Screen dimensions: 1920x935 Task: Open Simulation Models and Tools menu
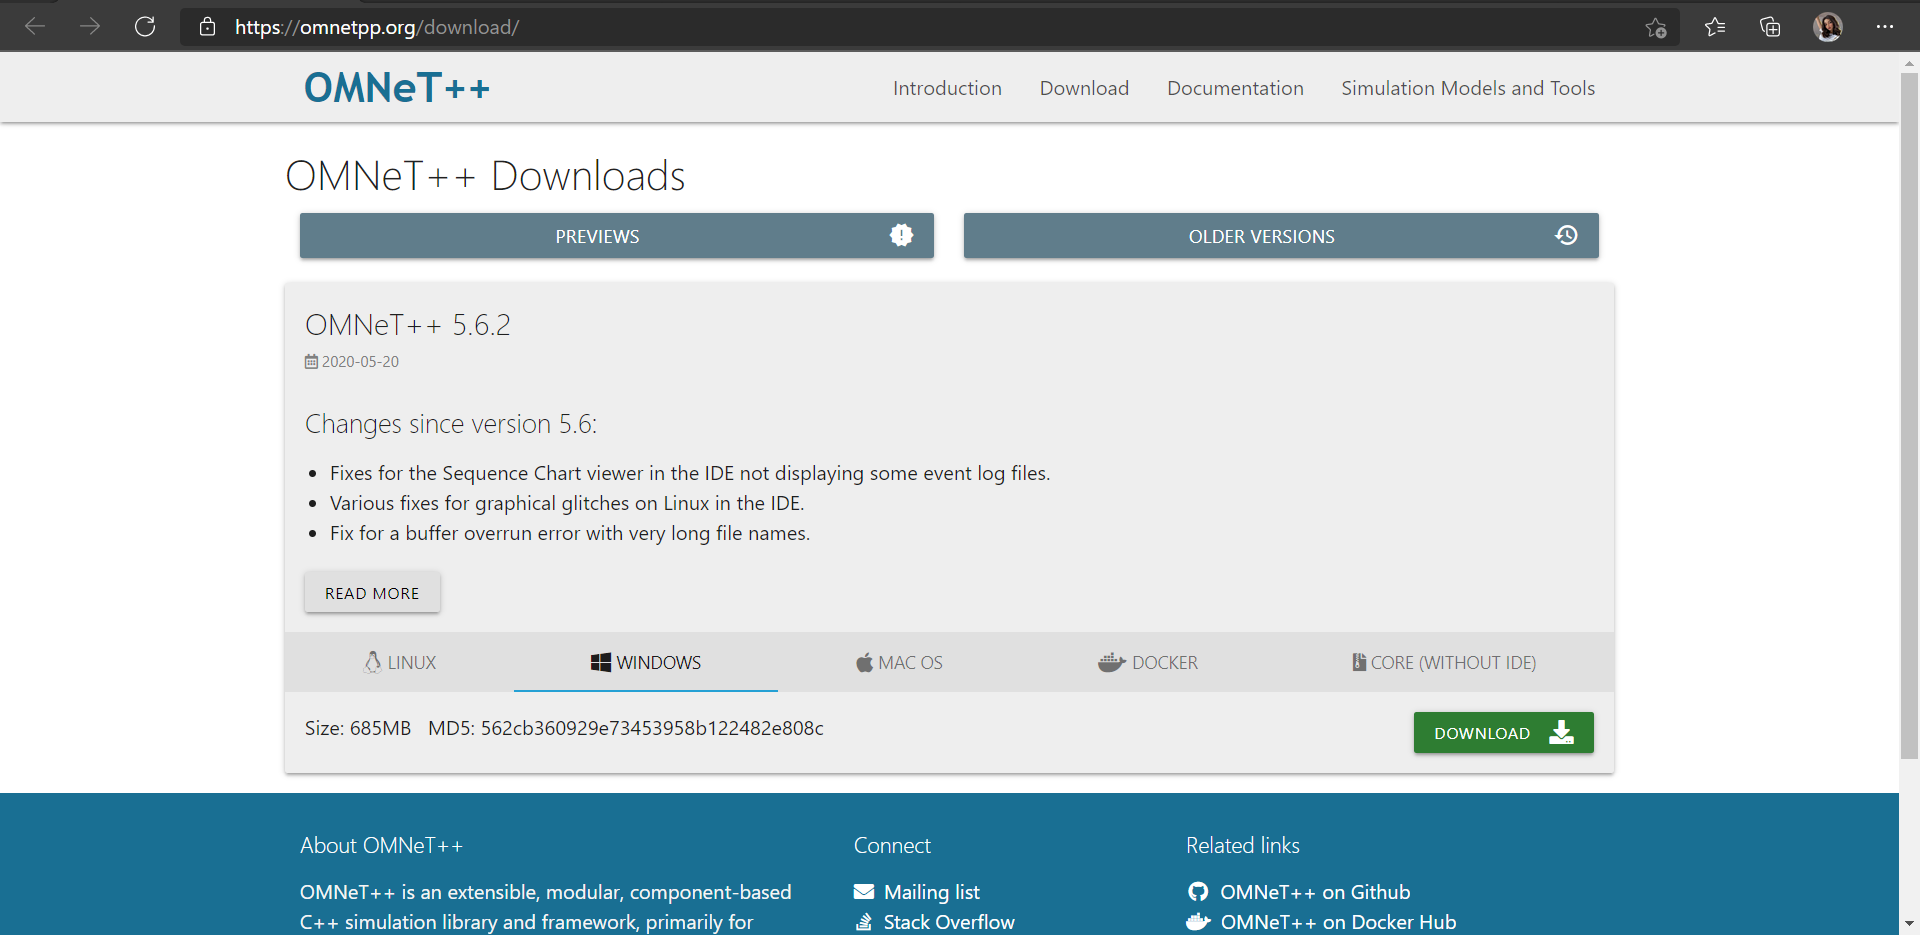point(1468,88)
